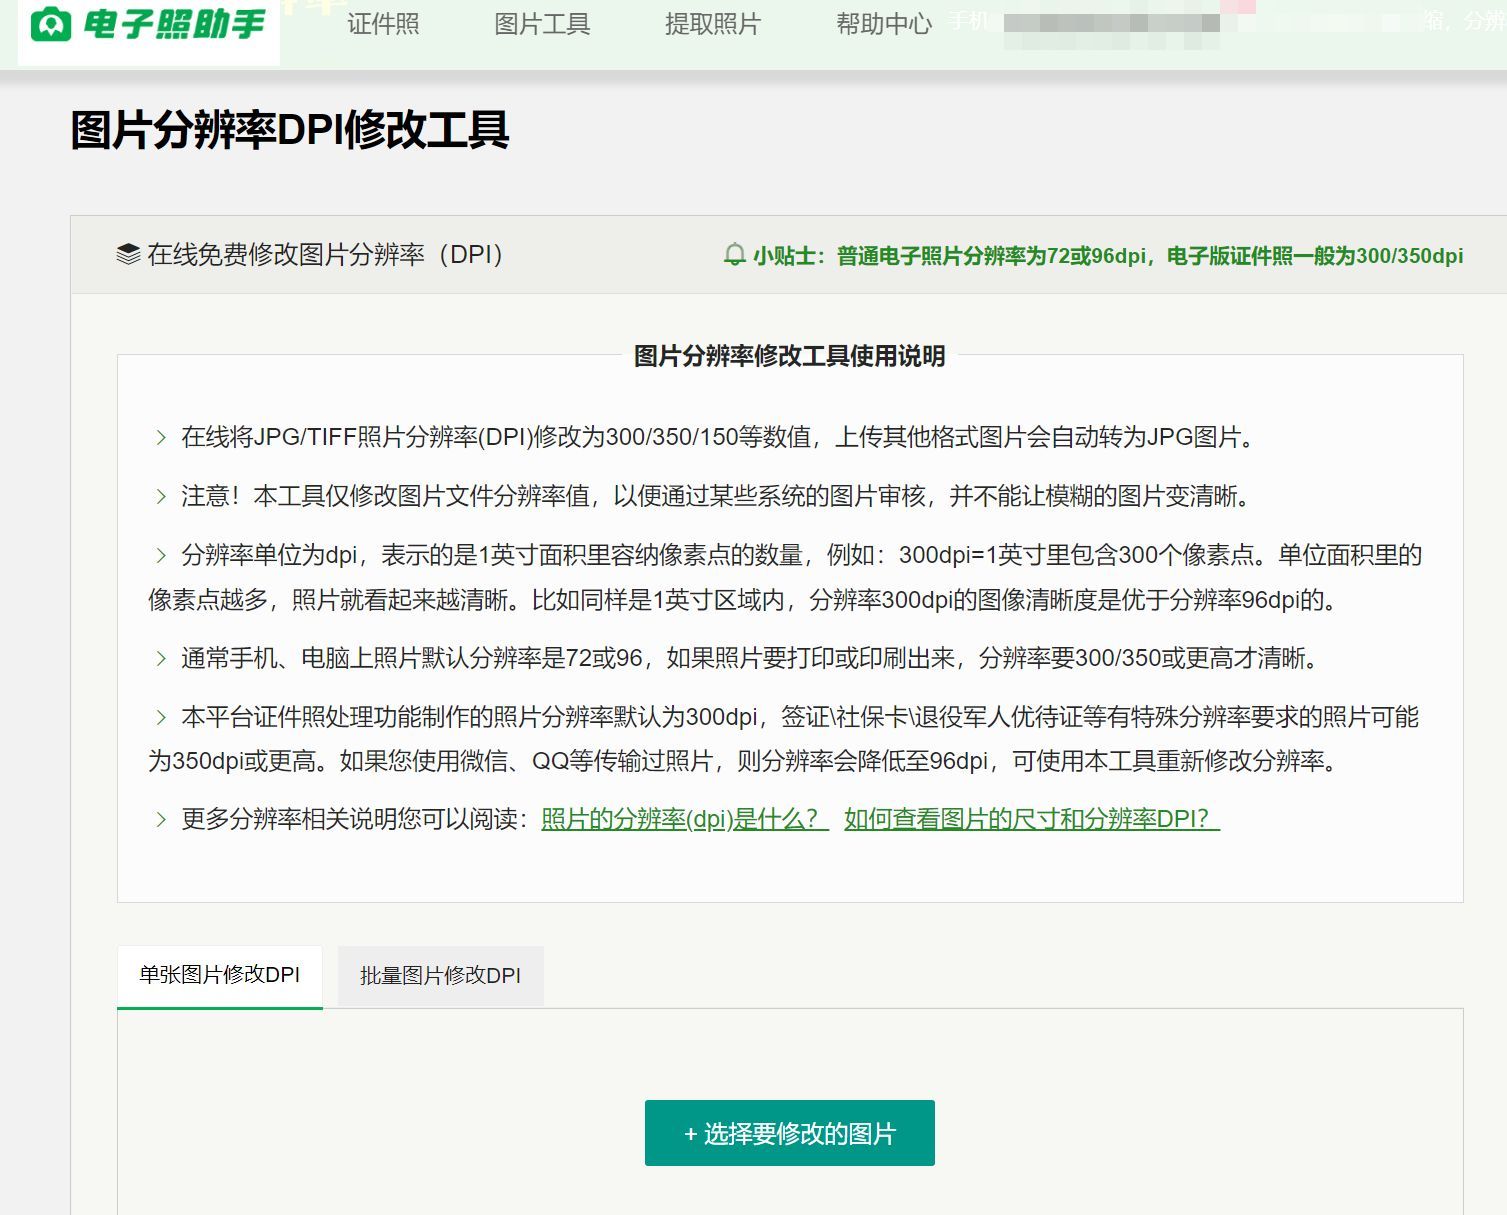Click the stacked-layers icon beside 在线免费修改图片分辨率

(x=126, y=255)
